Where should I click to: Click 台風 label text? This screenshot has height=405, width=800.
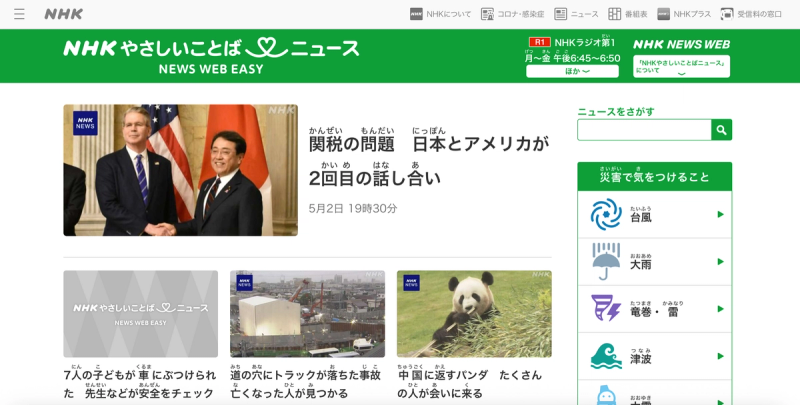click(641, 215)
